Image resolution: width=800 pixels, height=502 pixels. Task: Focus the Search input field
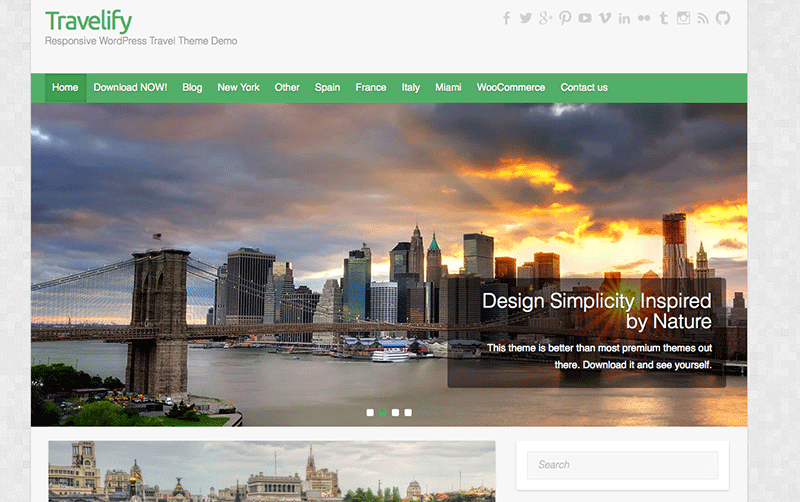pos(622,465)
